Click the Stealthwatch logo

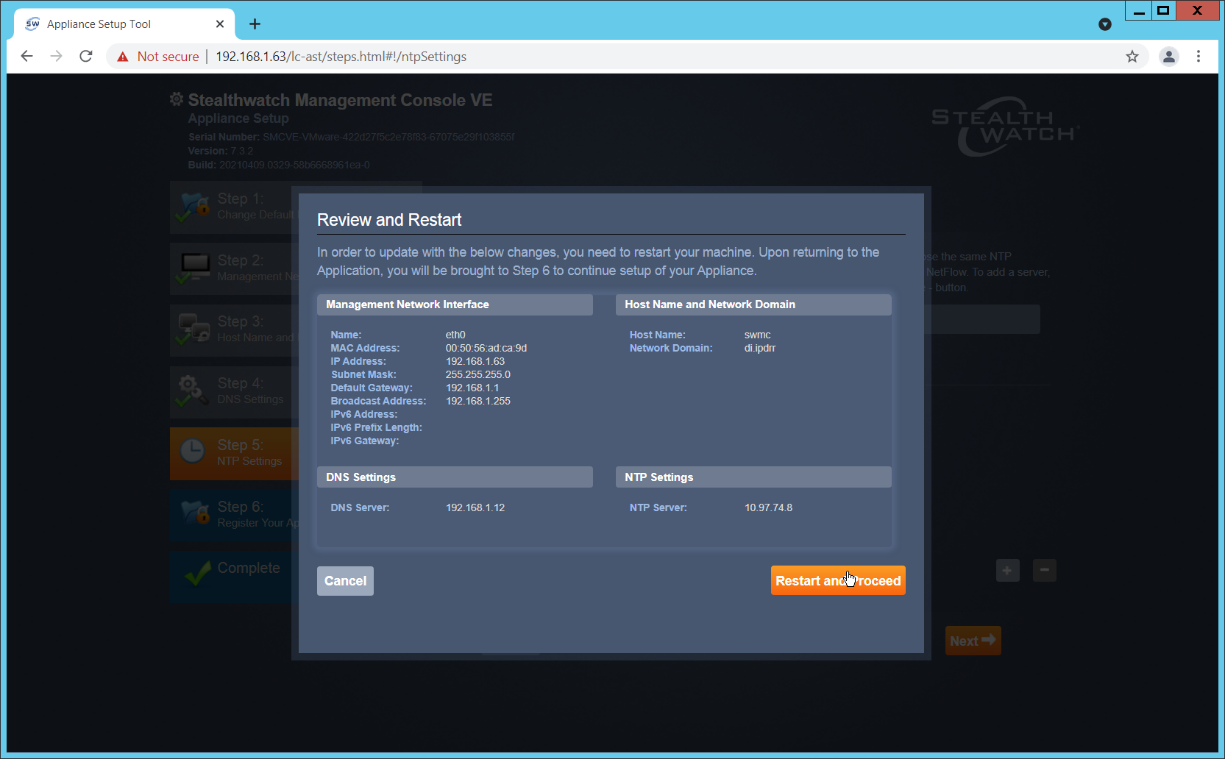tap(1005, 126)
